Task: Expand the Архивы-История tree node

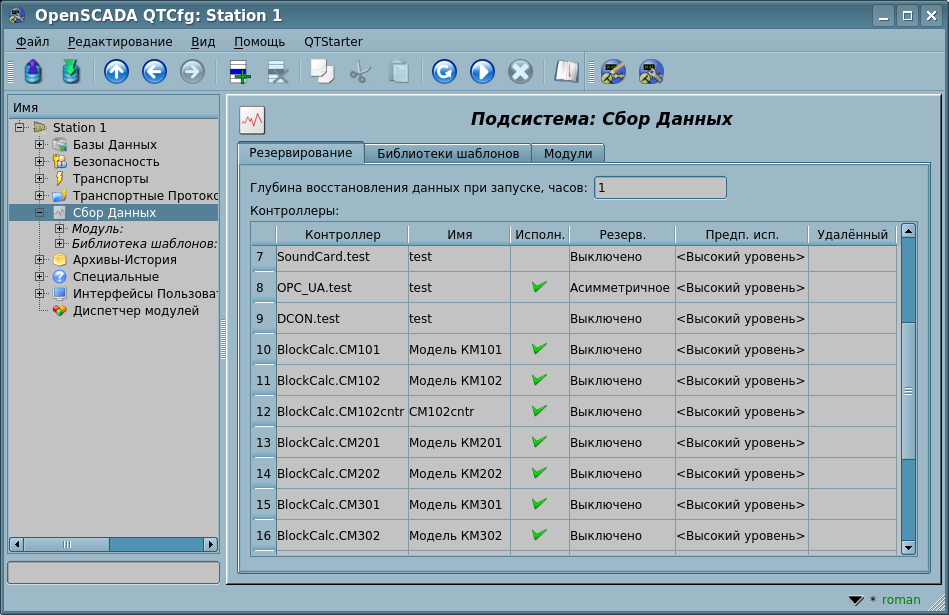Action: 40,260
